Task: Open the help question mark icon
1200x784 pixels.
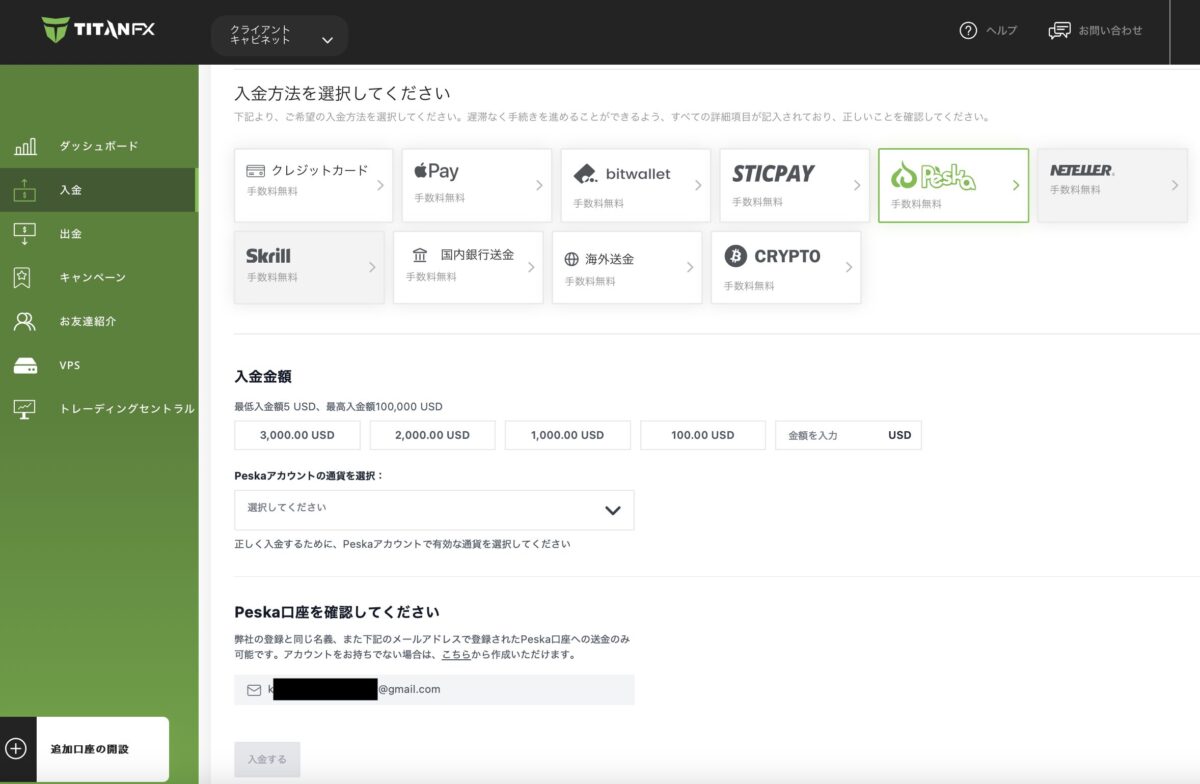Action: [x=967, y=31]
